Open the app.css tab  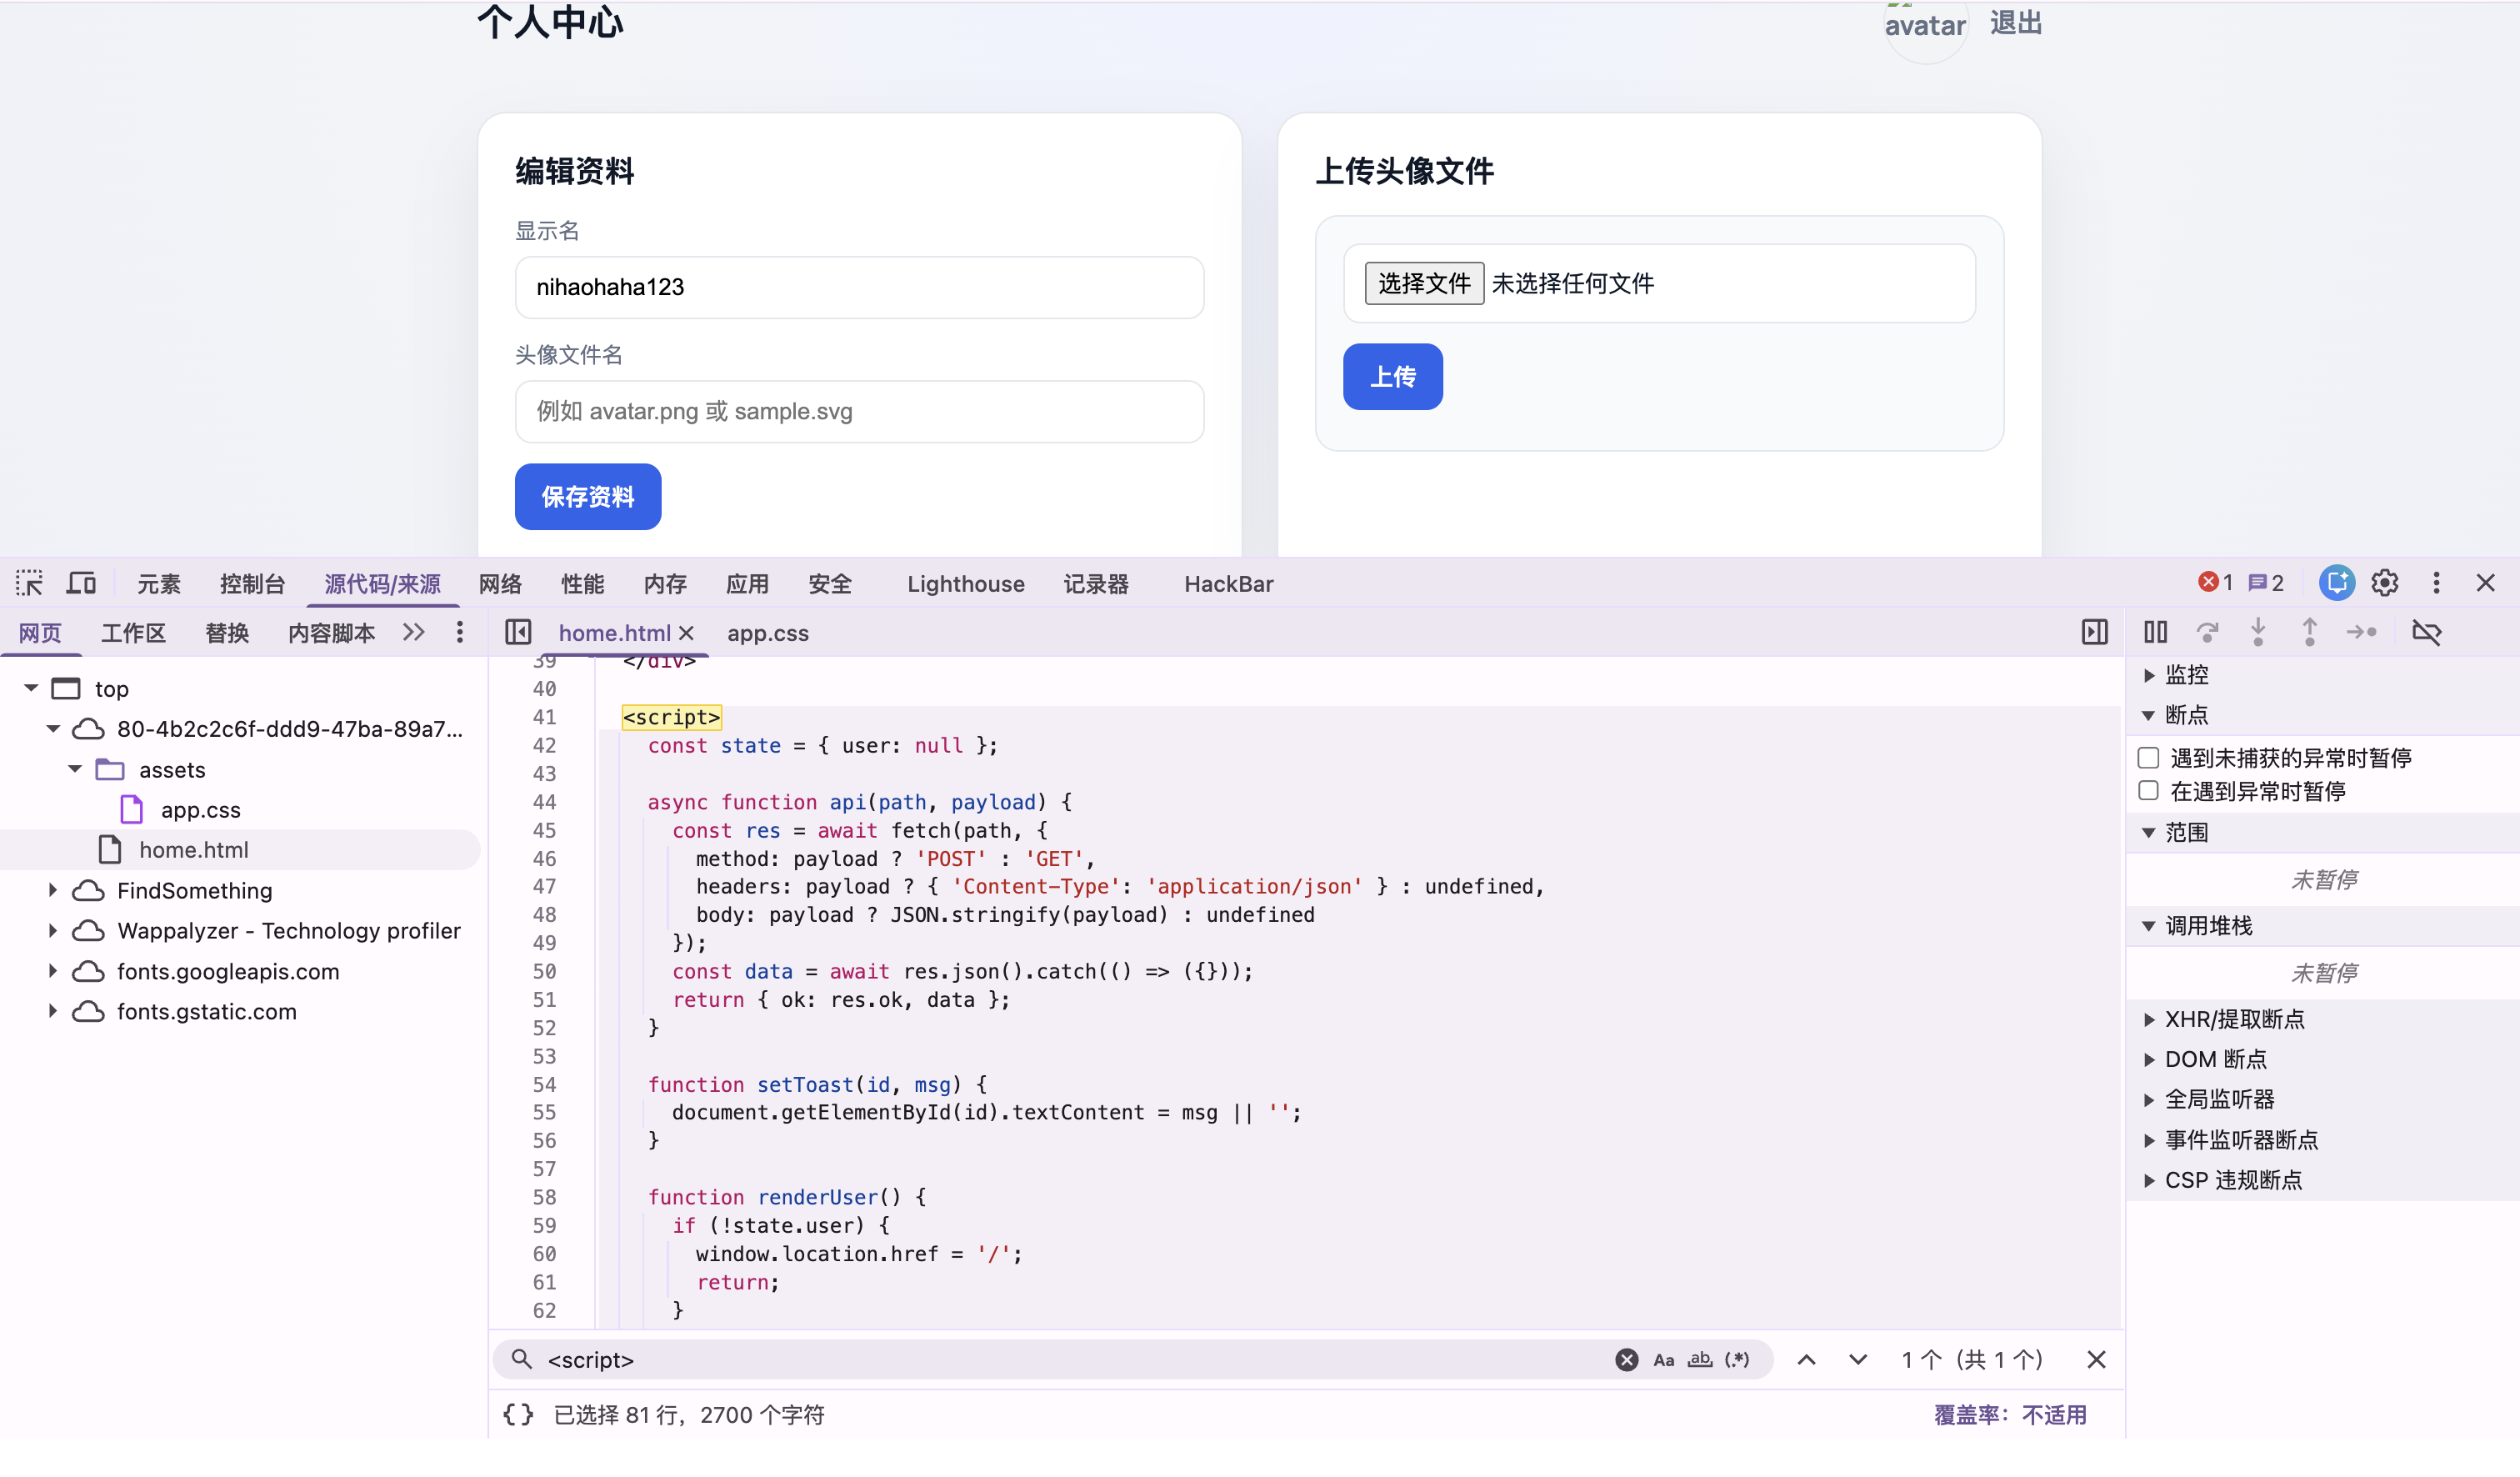767,632
